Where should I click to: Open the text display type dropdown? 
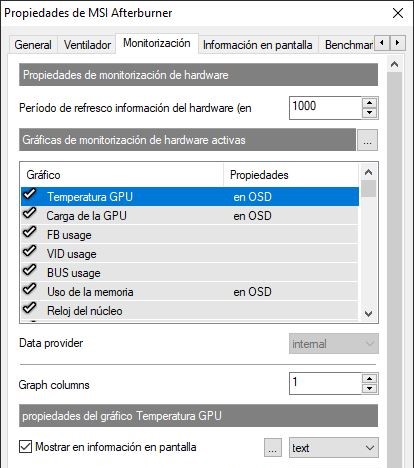[x=334, y=448]
